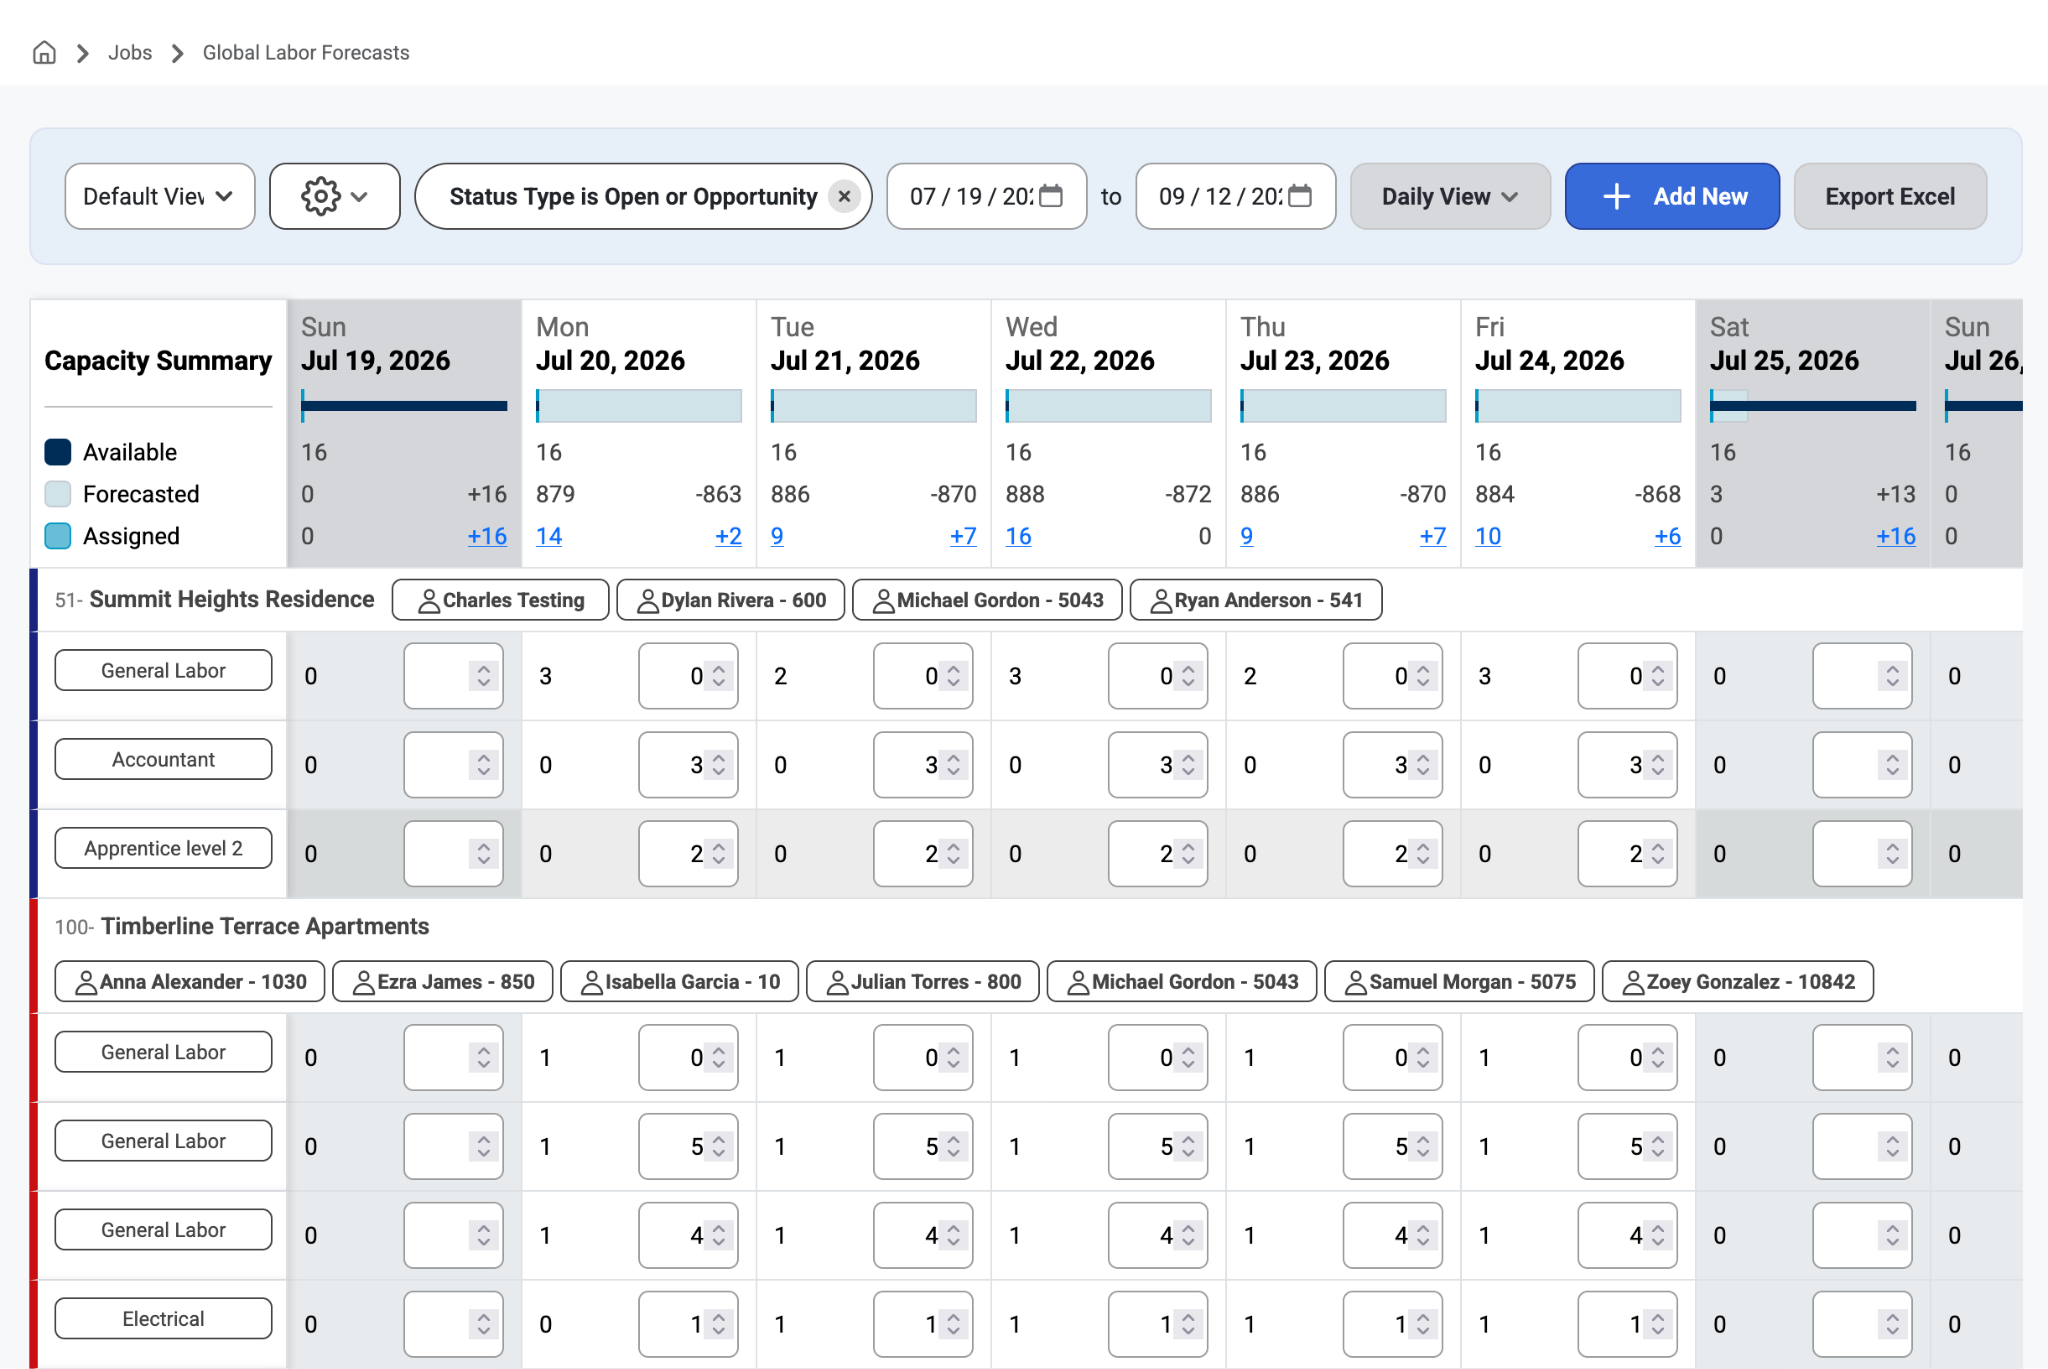The width and height of the screenshot is (2048, 1369).
Task: Open +16 assigned link for Jul 19
Action: (x=487, y=536)
